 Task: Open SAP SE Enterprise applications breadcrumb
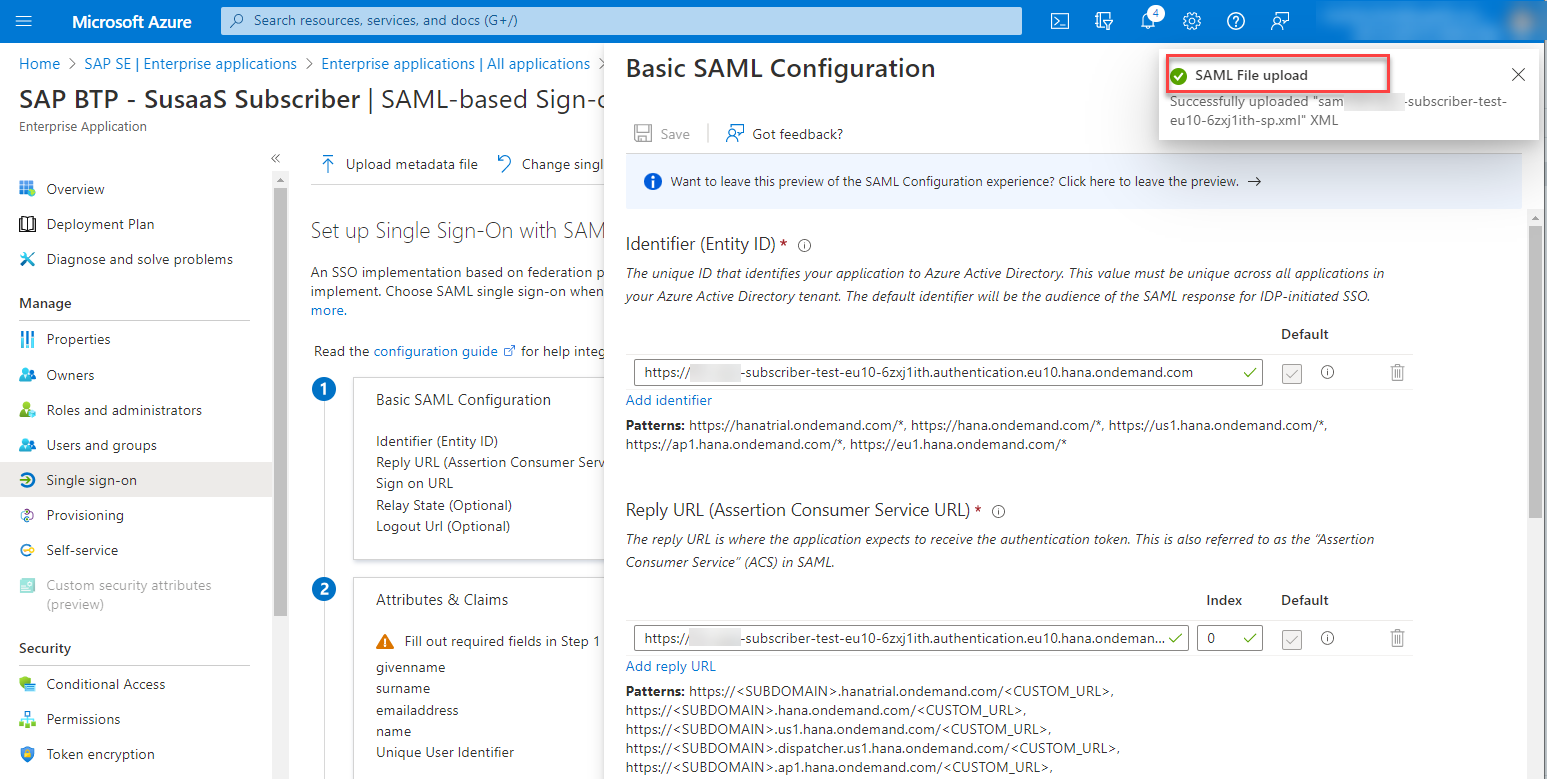(190, 64)
